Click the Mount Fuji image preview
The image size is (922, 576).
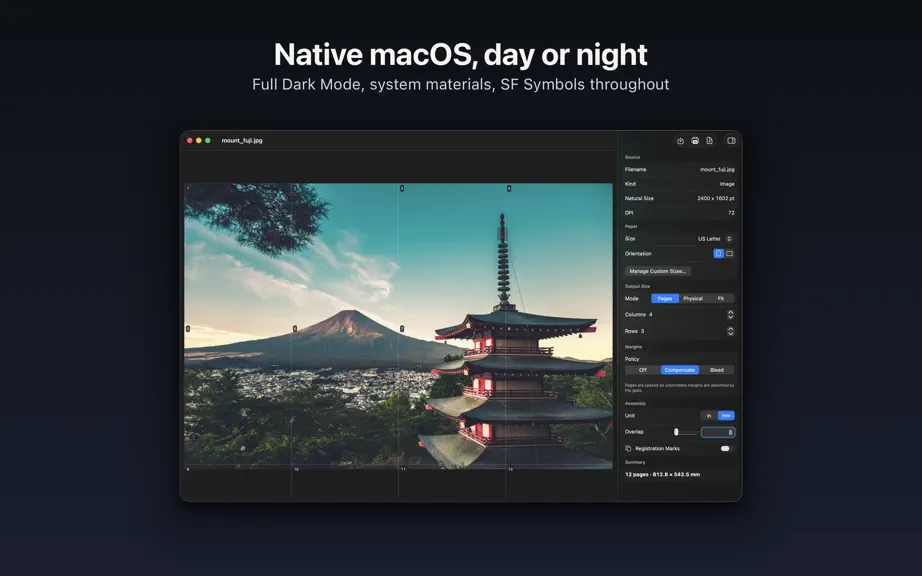398,326
